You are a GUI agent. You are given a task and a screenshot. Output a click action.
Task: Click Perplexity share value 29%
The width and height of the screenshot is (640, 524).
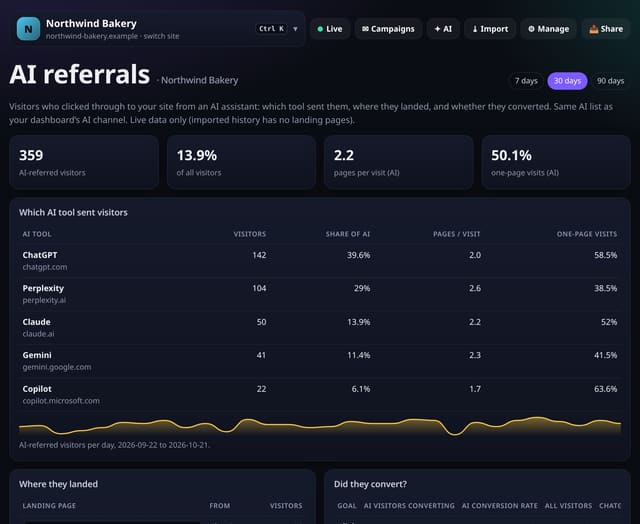tap(362, 289)
